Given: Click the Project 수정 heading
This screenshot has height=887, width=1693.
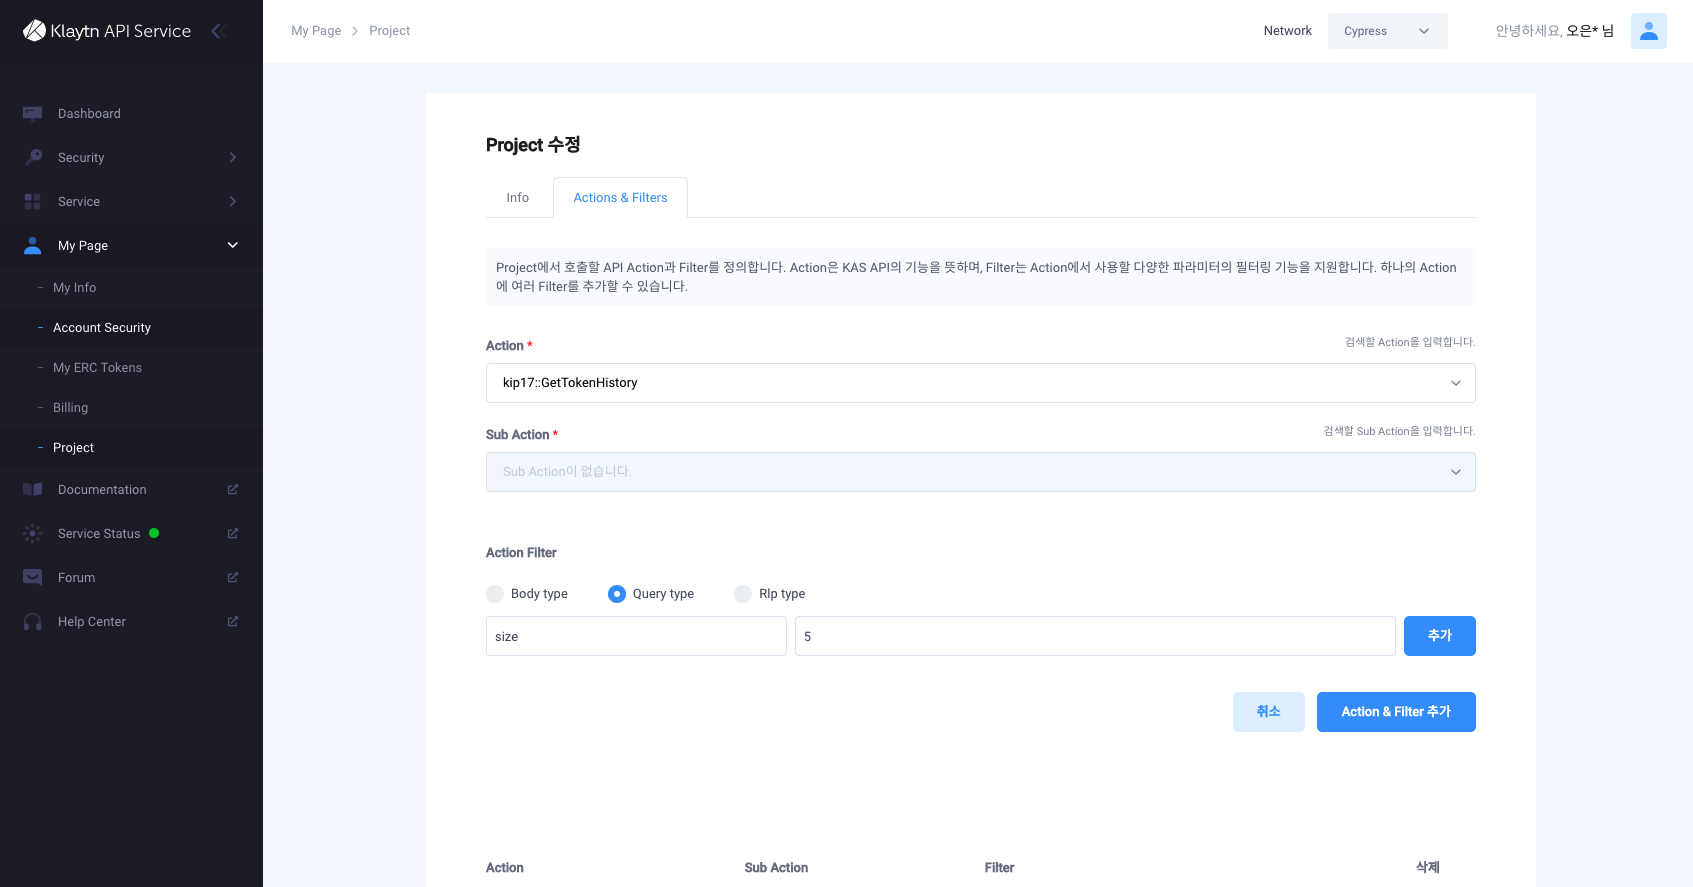Looking at the screenshot, I should (533, 145).
